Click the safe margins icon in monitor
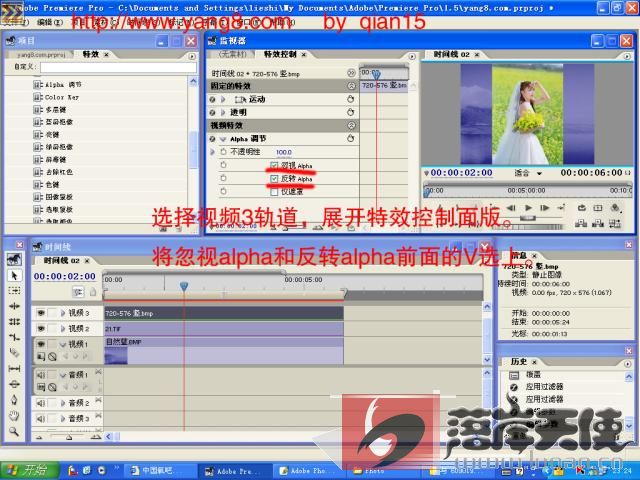640x480 pixels. pos(598,208)
